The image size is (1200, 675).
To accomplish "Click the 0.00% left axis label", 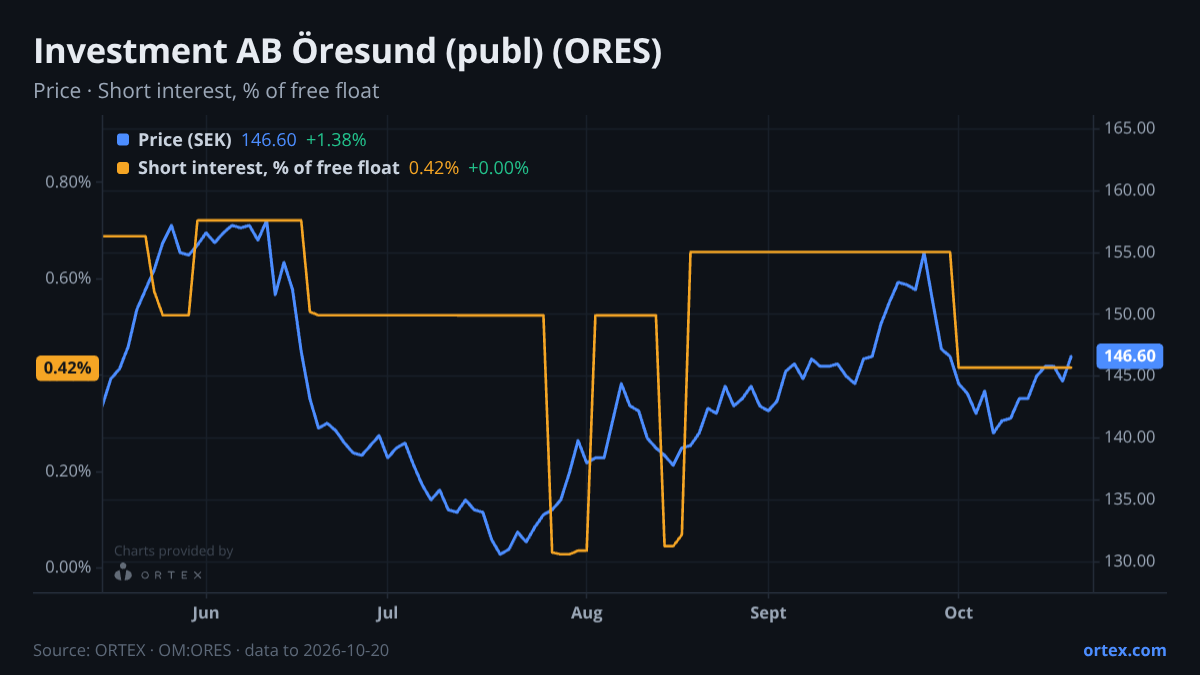I will pyautogui.click(x=68, y=567).
